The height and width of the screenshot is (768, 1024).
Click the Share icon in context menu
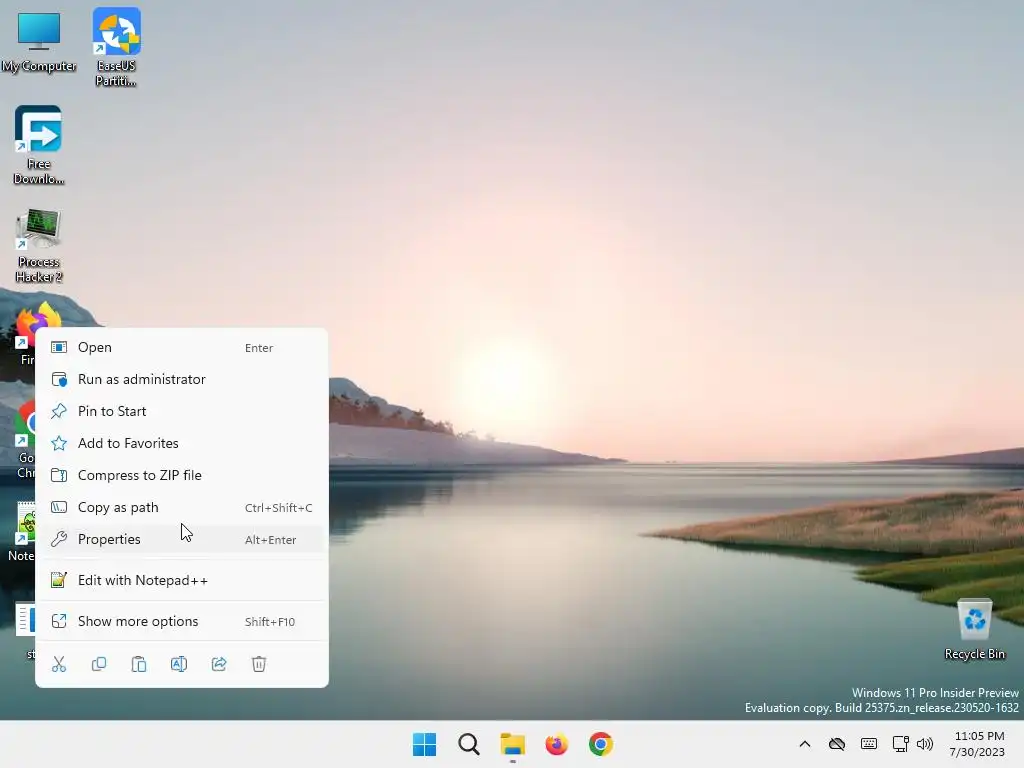click(x=219, y=664)
